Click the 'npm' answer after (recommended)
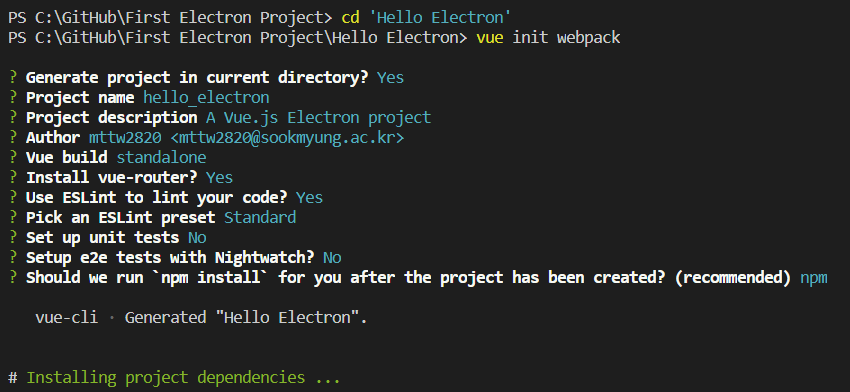The height and width of the screenshot is (392, 850). [814, 278]
